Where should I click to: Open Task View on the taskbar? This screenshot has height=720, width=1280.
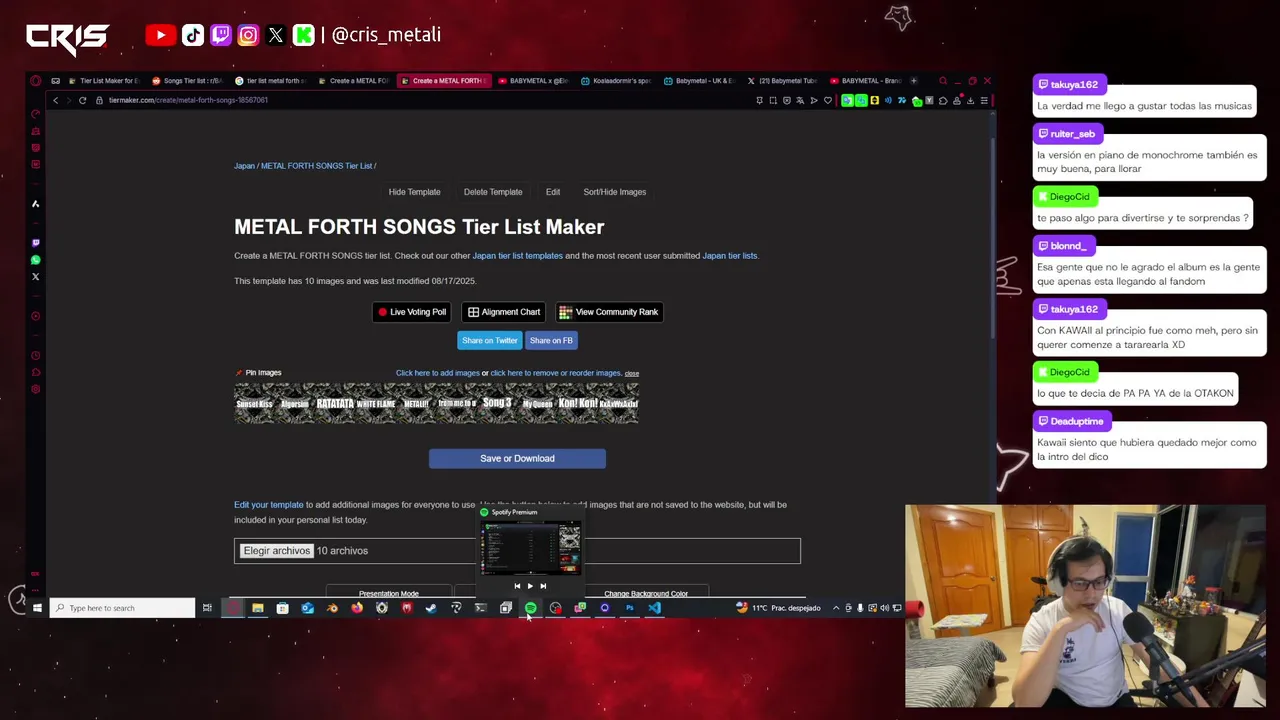[x=207, y=608]
